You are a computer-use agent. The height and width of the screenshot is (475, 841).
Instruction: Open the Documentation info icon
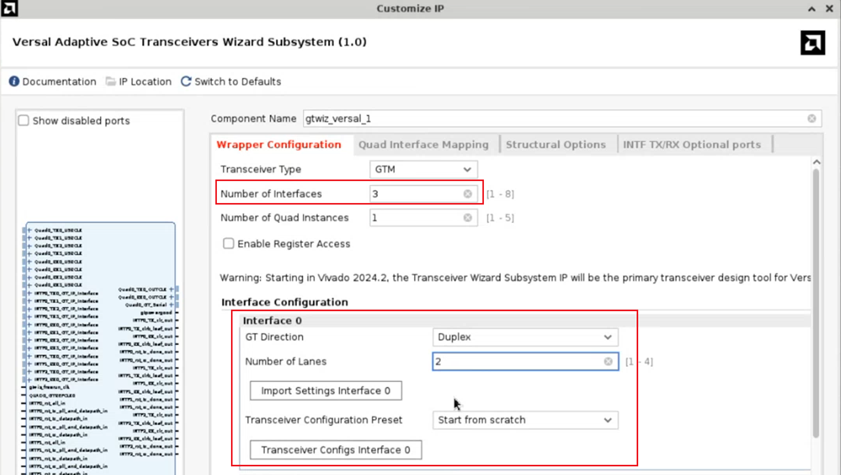pos(14,81)
